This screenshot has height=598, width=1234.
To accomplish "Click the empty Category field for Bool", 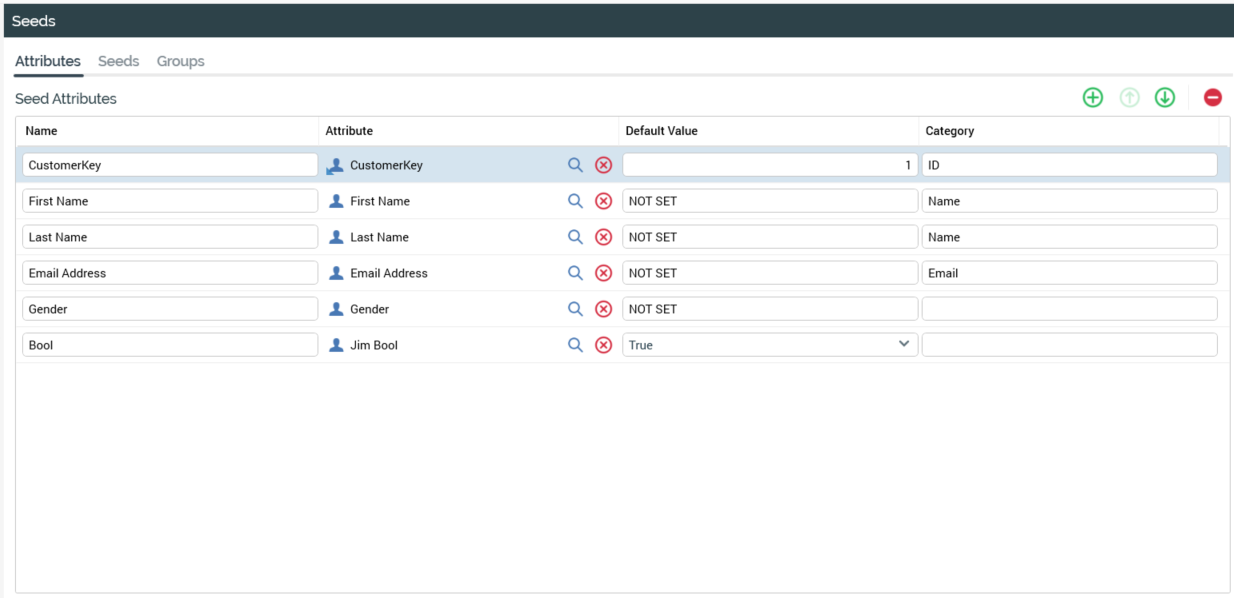I will point(1068,345).
